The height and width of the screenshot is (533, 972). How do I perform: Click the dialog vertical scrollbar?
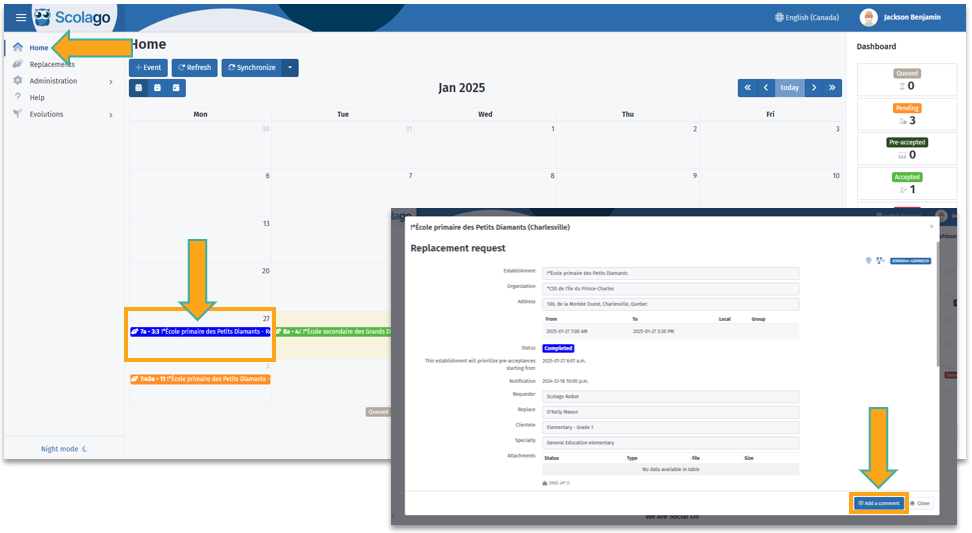(937, 304)
